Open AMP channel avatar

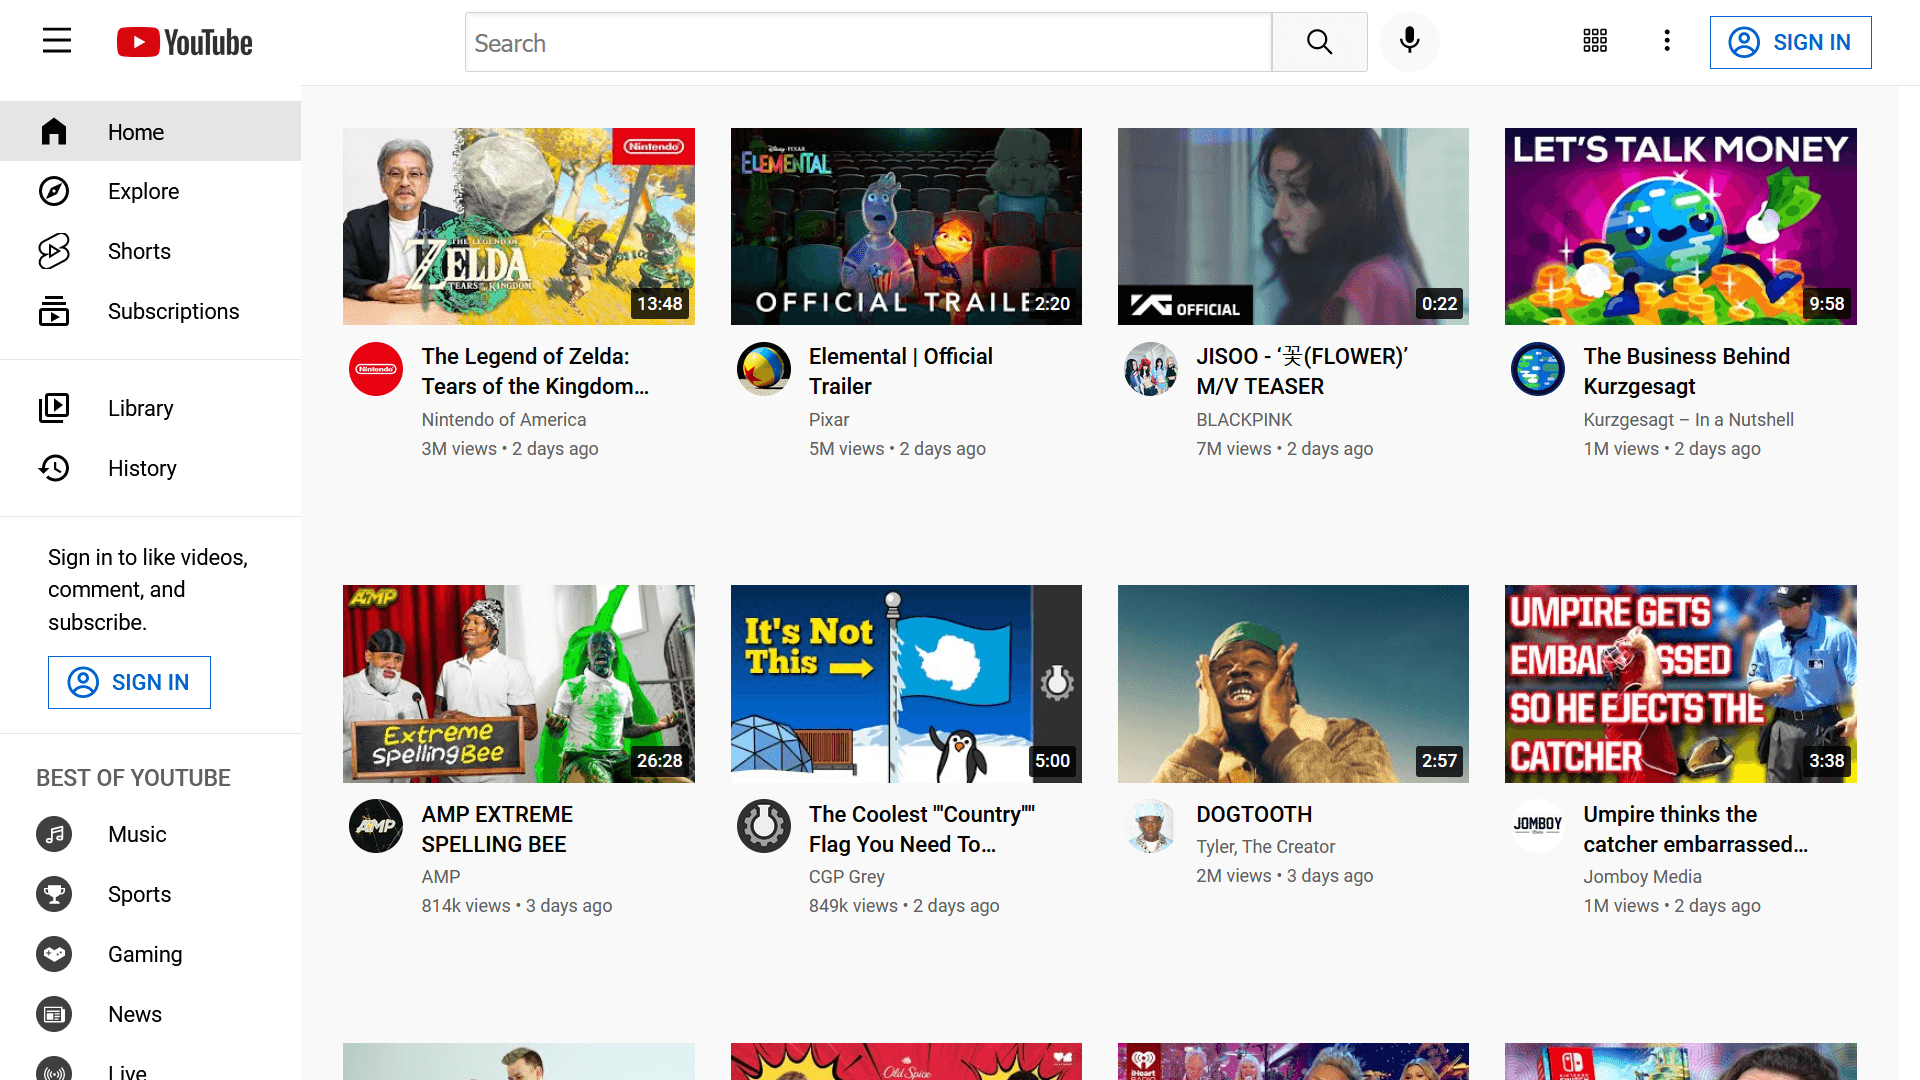[376, 826]
